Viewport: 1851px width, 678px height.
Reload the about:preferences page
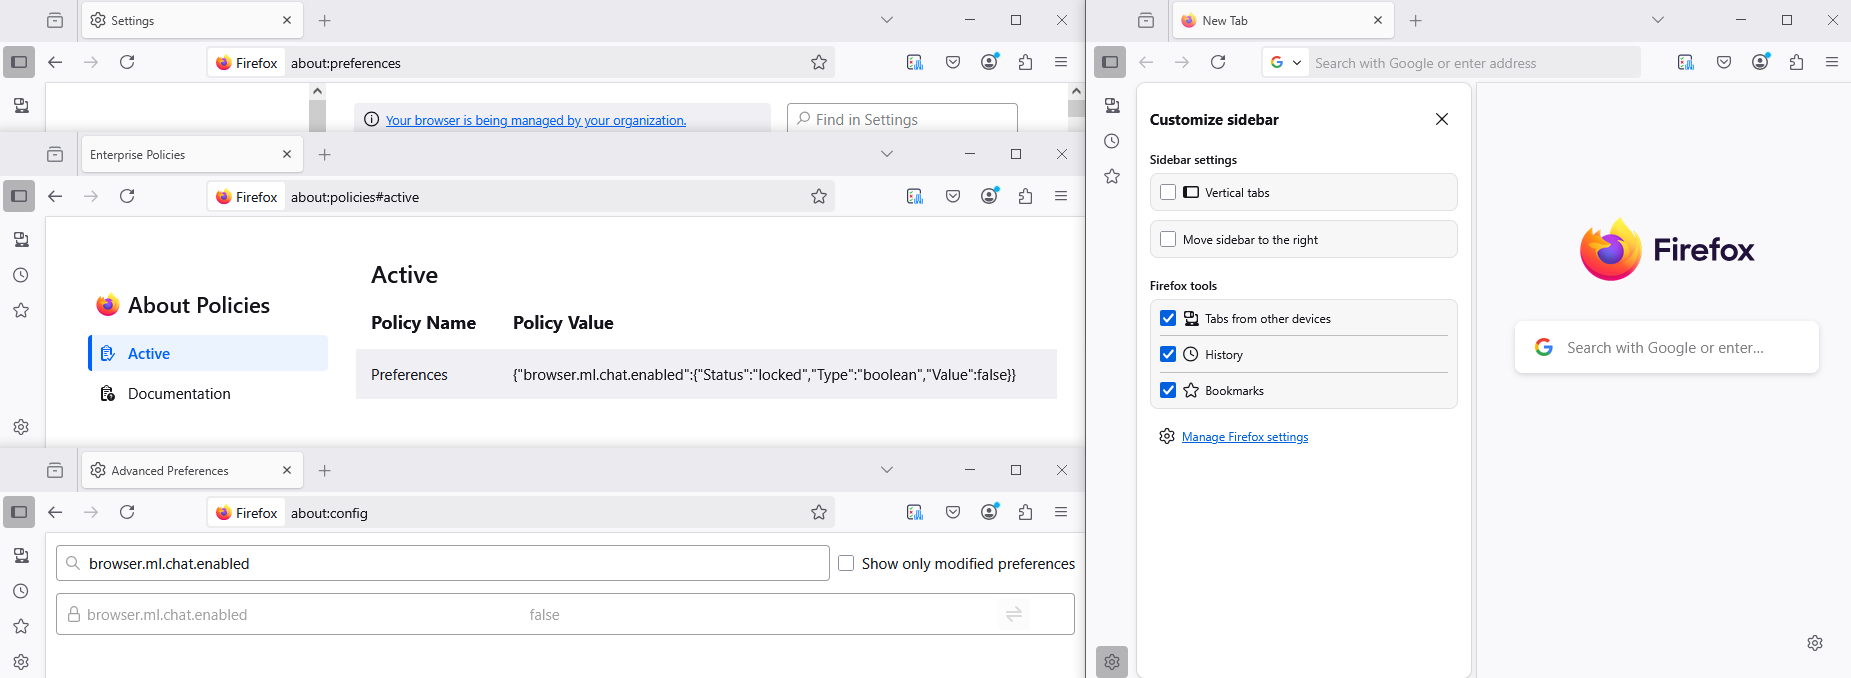[127, 62]
